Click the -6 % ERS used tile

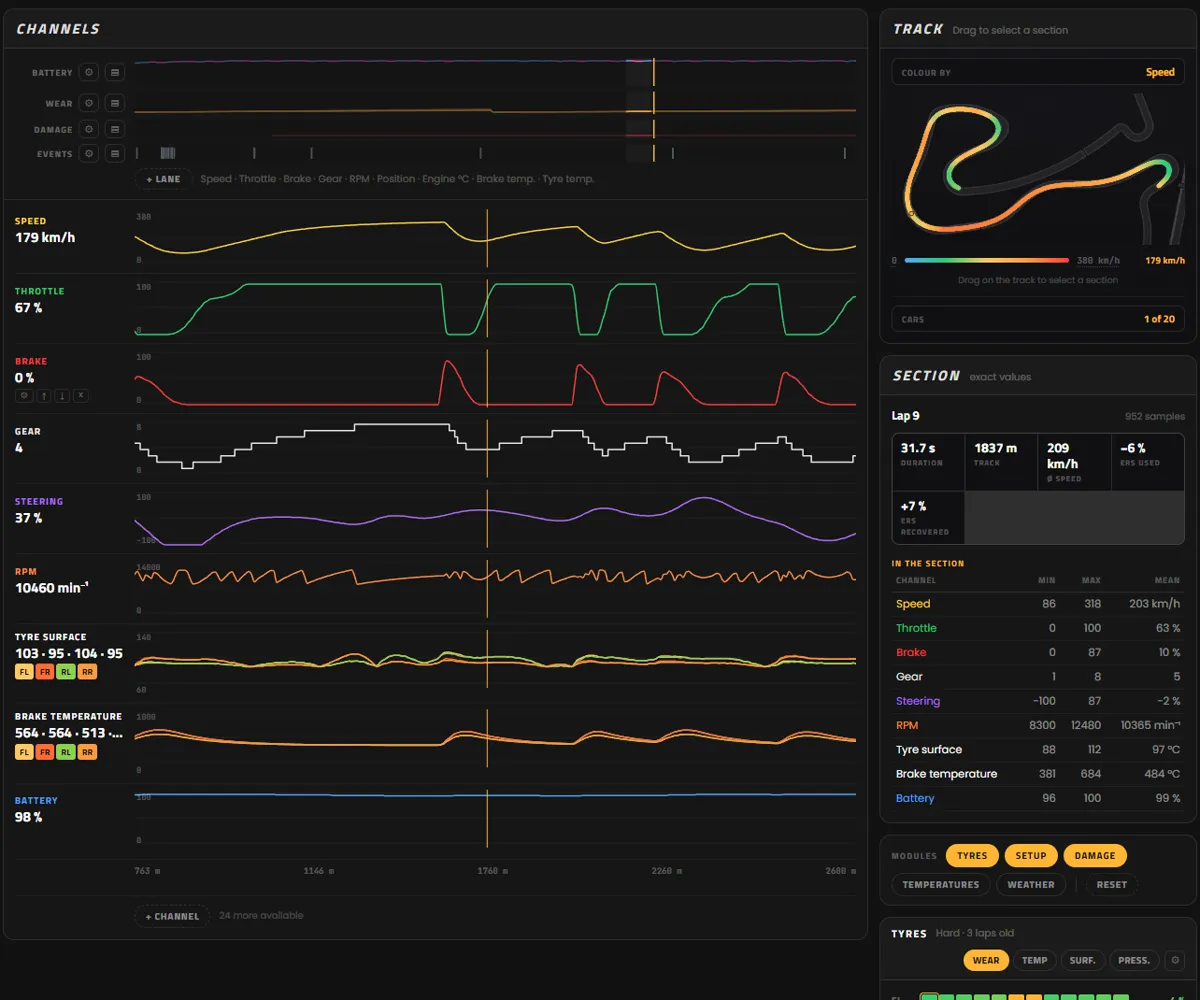click(1147, 461)
